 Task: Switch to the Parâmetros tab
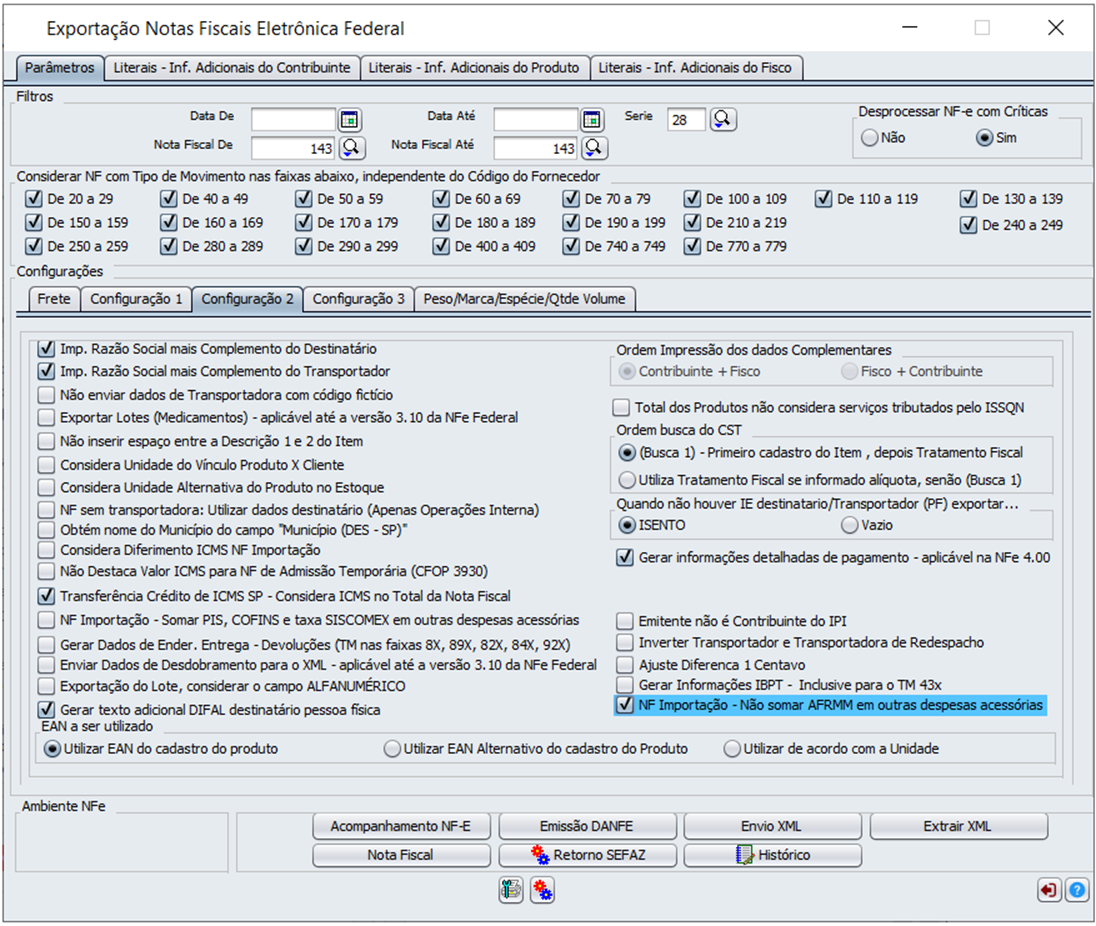(60, 68)
